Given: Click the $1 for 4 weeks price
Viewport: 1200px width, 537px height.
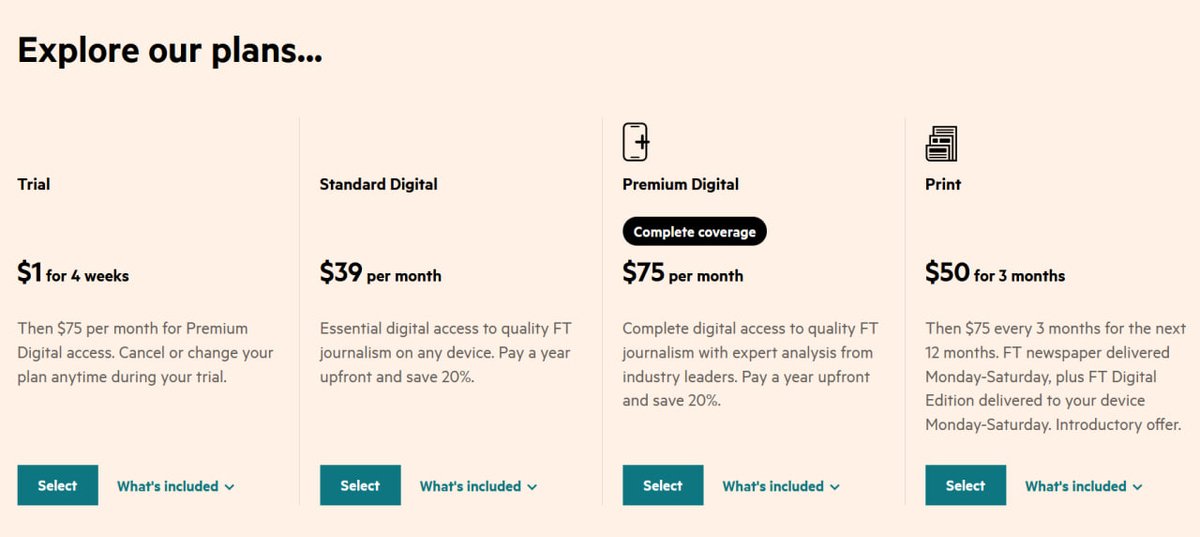Looking at the screenshot, I should 74,273.
